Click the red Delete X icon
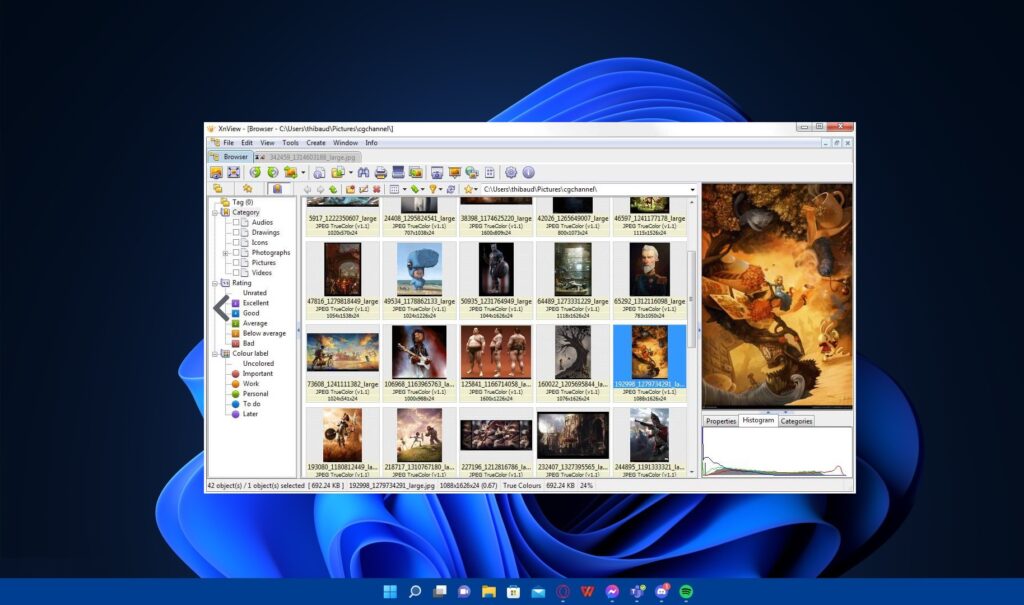The image size is (1024, 605). tap(376, 189)
